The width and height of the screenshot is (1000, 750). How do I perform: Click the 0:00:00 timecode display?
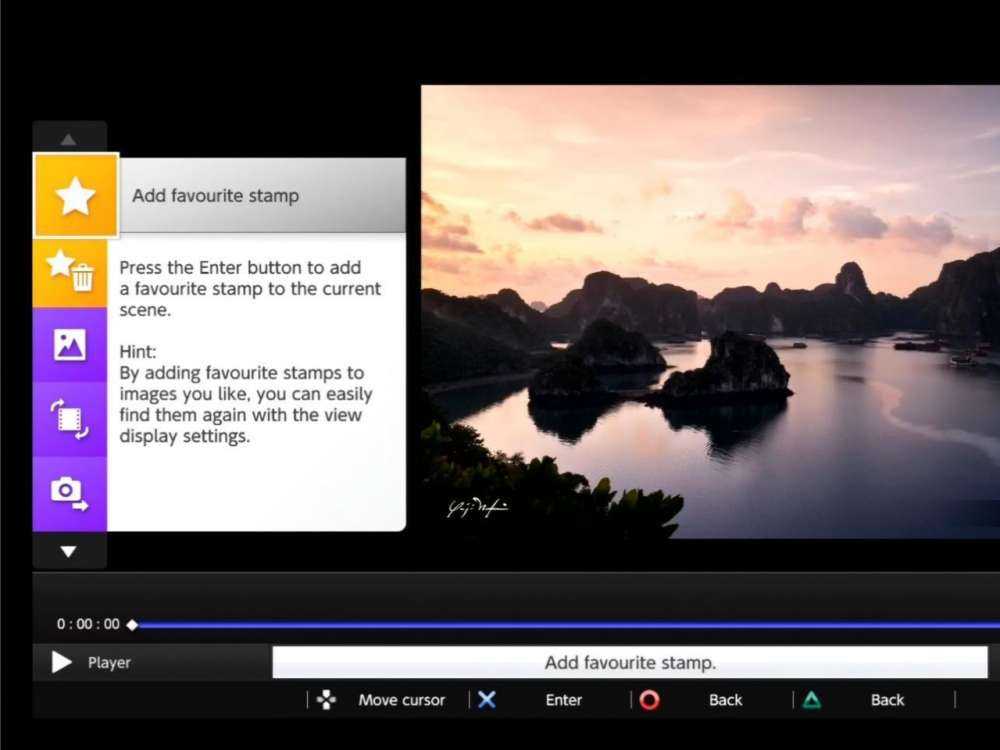pos(88,624)
